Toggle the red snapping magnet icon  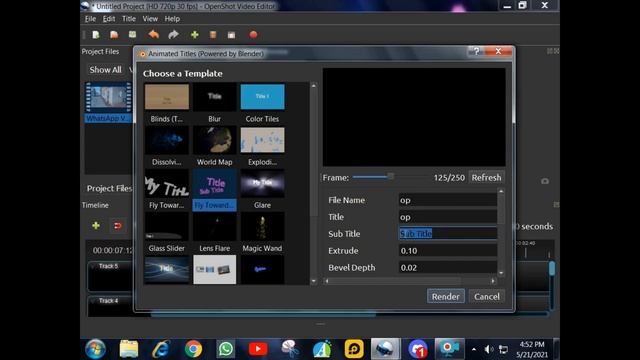click(118, 226)
